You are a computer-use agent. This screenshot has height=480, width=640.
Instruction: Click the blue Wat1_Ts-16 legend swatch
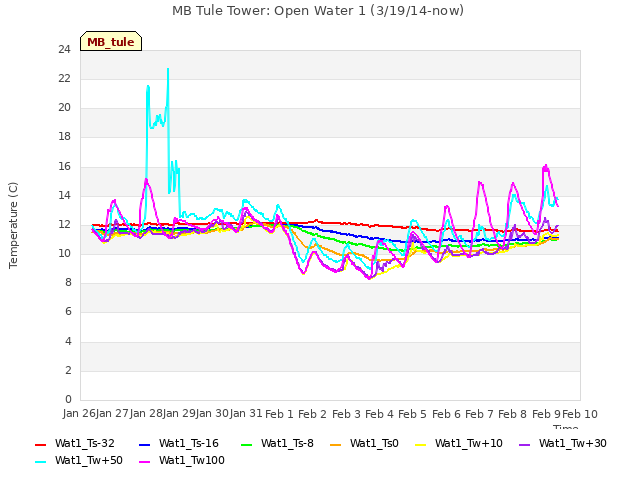click(144, 445)
